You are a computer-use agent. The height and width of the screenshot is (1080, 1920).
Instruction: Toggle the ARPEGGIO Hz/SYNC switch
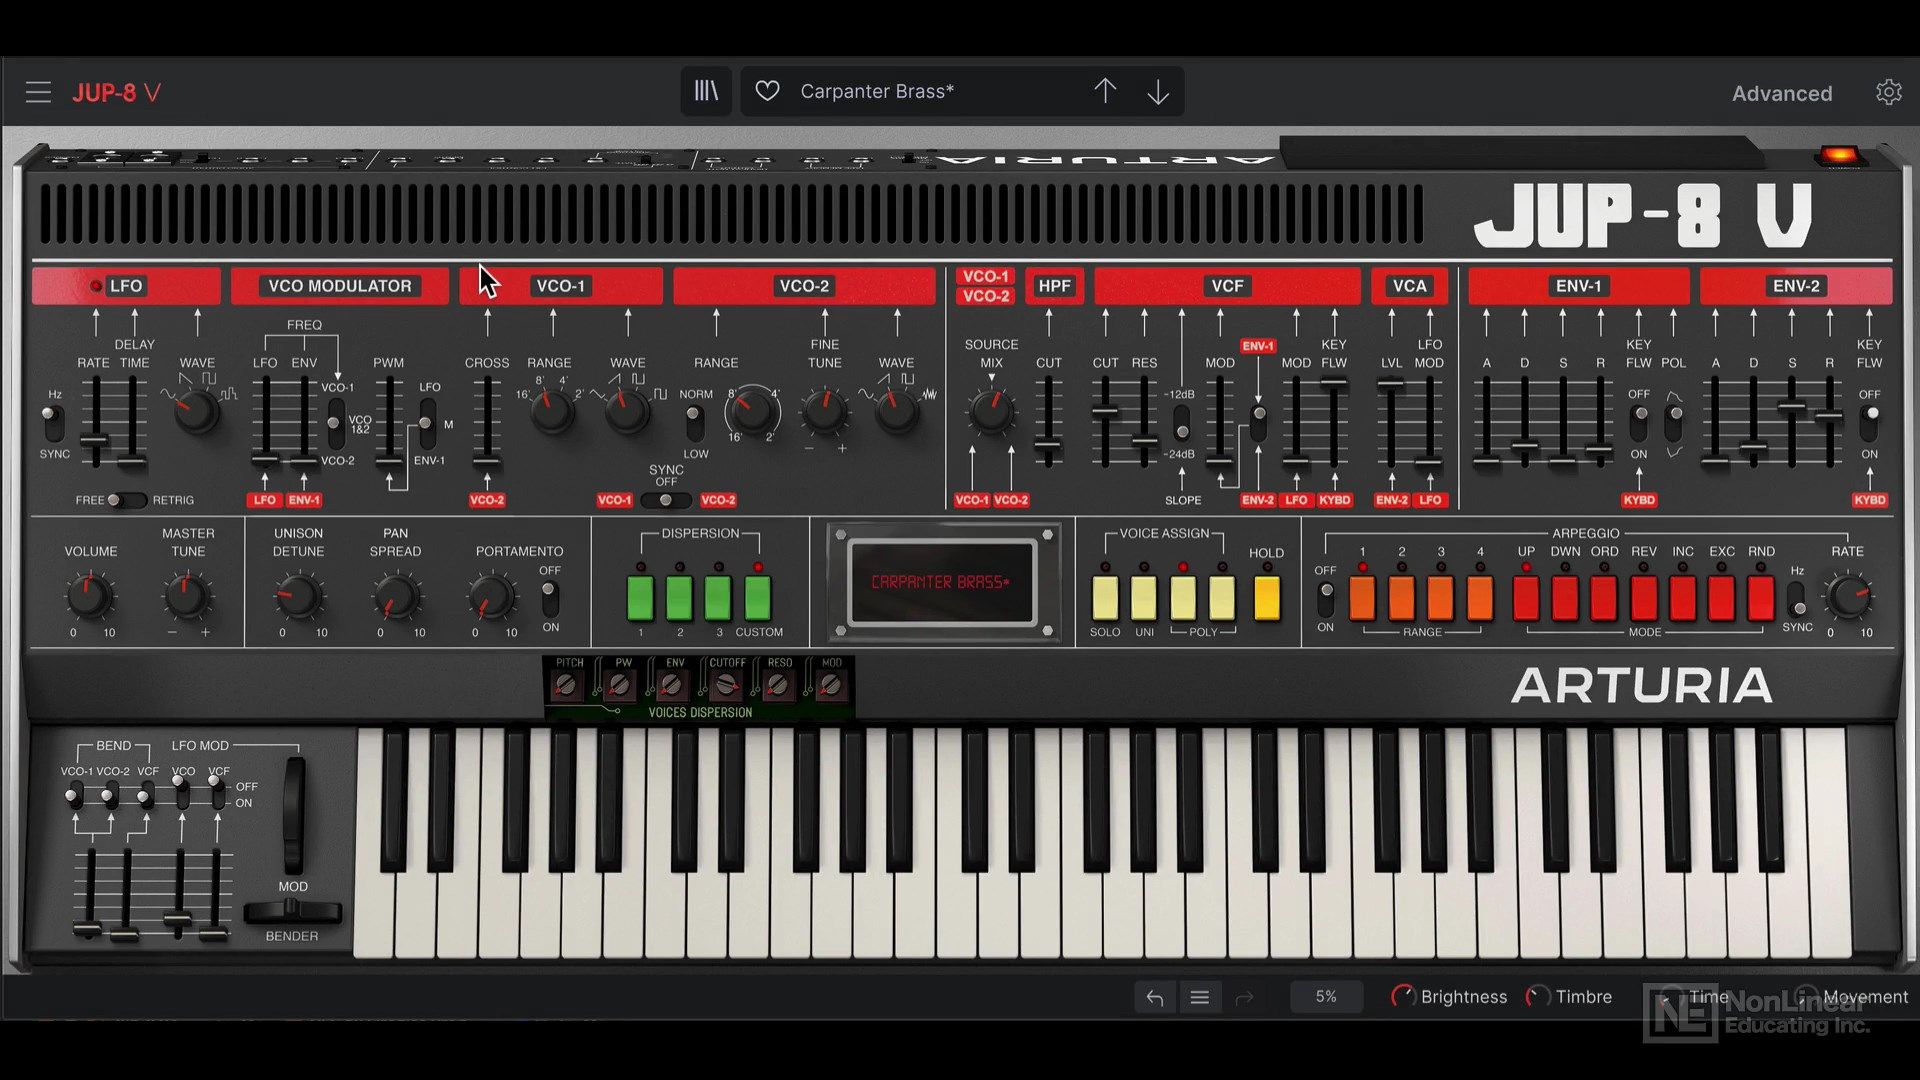point(1797,599)
